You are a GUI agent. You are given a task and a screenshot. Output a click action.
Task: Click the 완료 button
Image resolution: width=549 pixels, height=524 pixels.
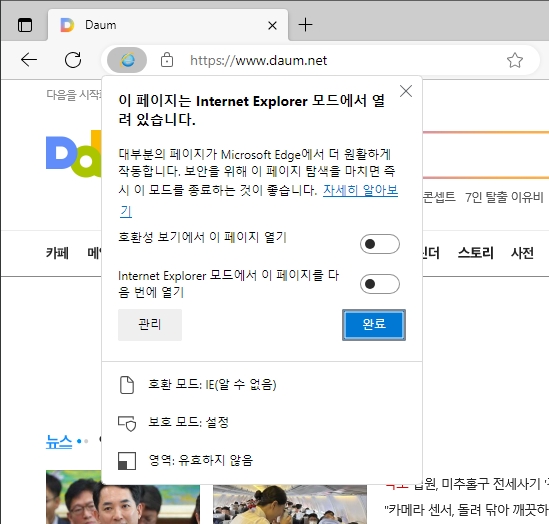click(374, 324)
